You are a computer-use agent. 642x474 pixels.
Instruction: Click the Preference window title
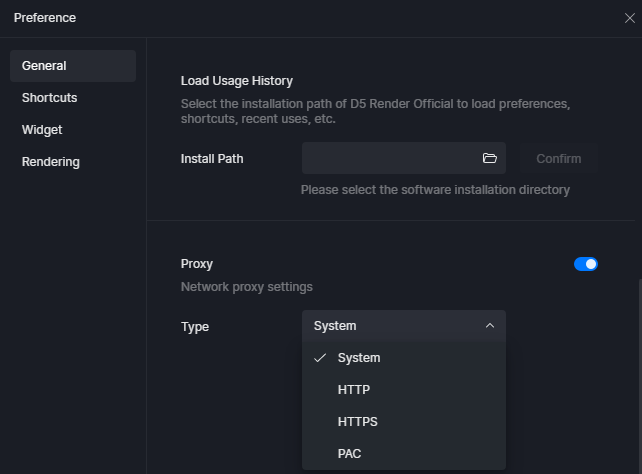45,18
